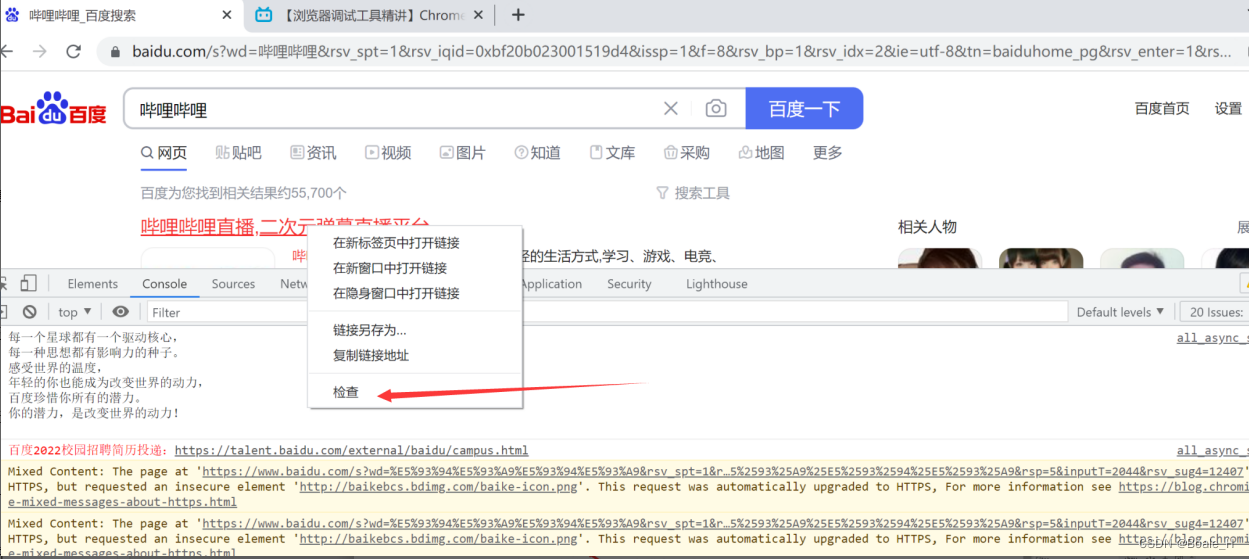Select the 文库 search category
The width and height of the screenshot is (1249, 559).
[x=612, y=153]
